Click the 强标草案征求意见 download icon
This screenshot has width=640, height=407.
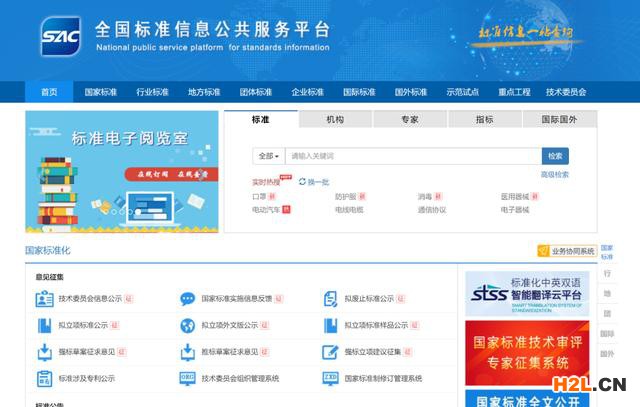point(44,352)
